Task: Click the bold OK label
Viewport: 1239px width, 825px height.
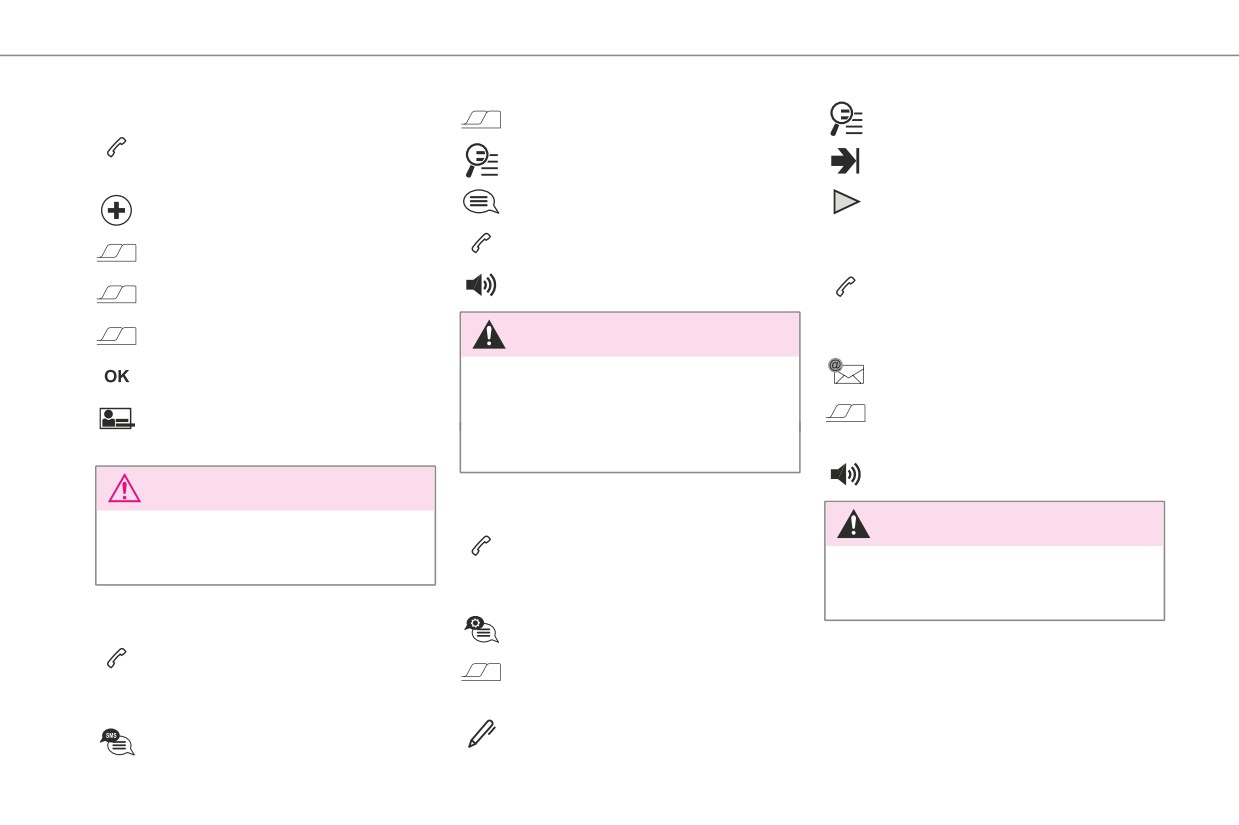Action: (x=117, y=377)
